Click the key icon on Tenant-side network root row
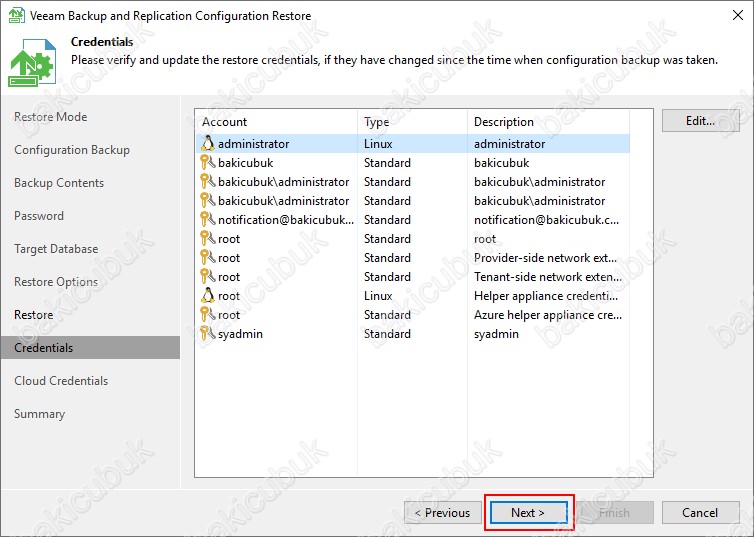This screenshot has height=537, width=754. pyautogui.click(x=208, y=277)
